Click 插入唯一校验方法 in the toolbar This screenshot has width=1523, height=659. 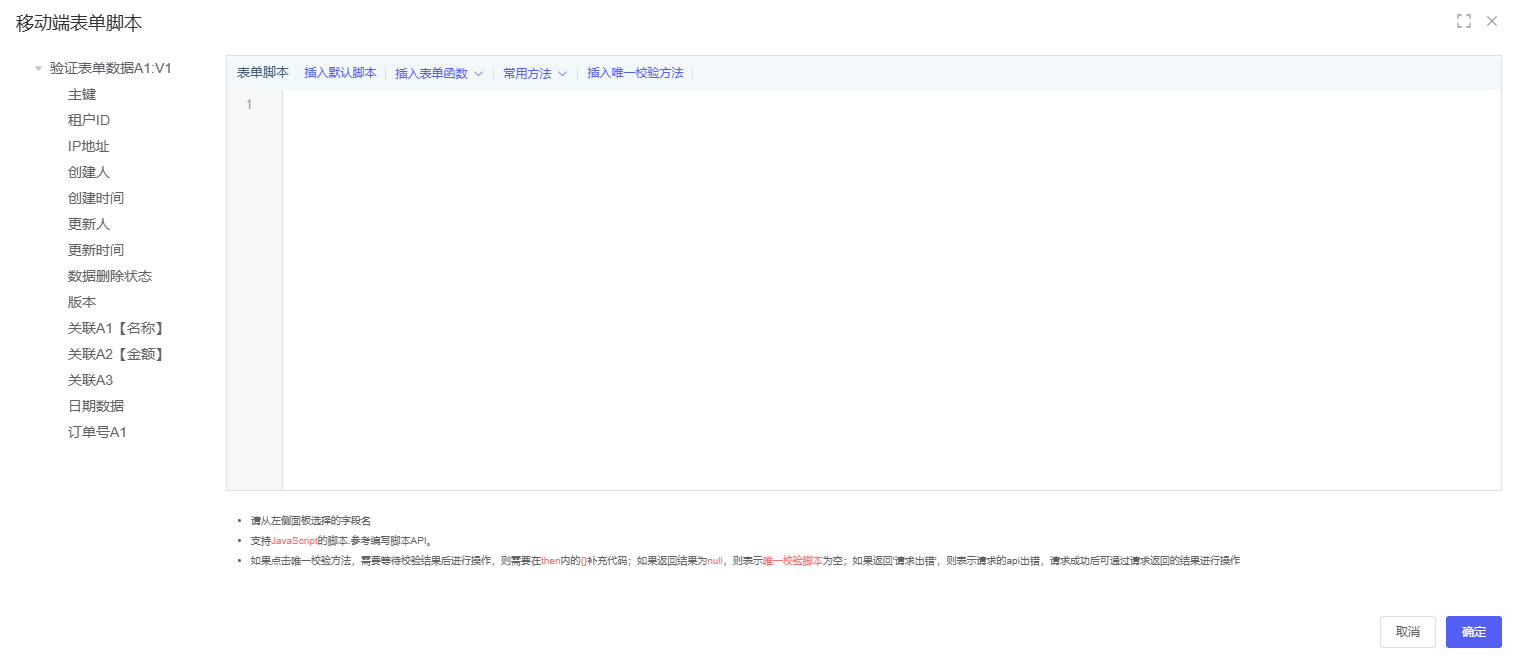(x=635, y=73)
